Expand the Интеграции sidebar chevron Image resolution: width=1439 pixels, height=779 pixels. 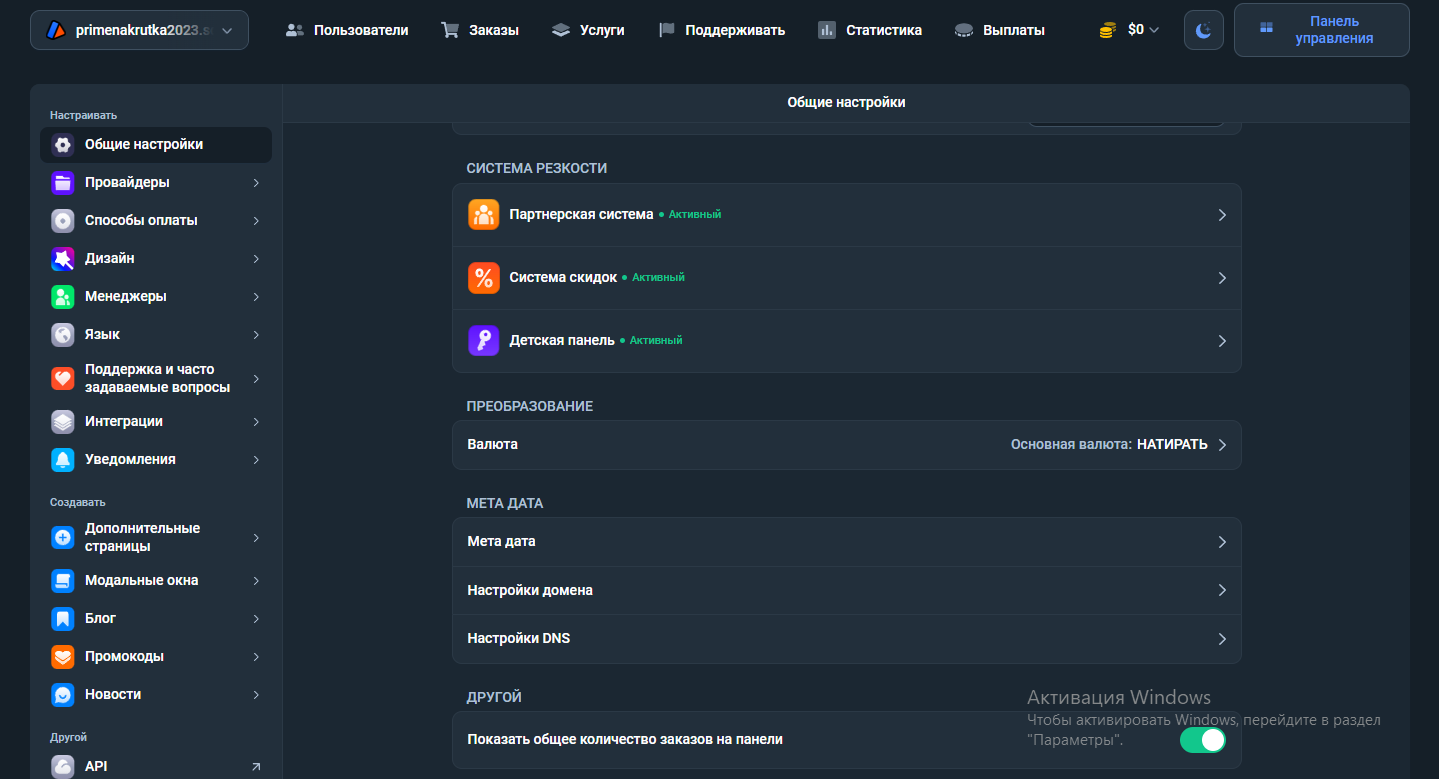click(256, 422)
